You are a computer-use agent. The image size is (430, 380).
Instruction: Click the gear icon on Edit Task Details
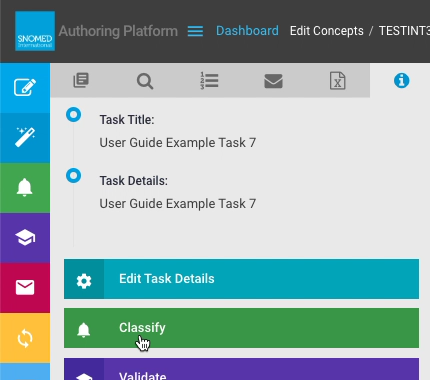coord(84,281)
